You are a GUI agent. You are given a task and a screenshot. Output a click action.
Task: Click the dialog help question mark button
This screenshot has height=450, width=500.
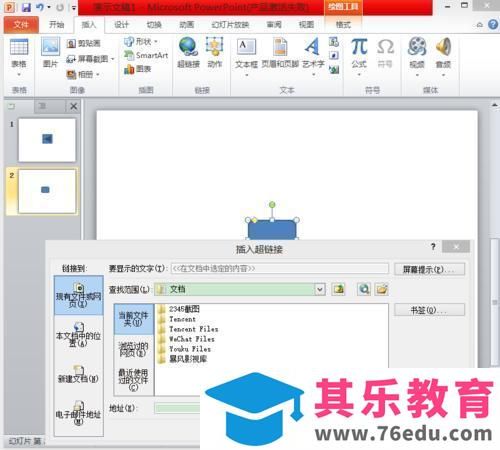pos(433,247)
